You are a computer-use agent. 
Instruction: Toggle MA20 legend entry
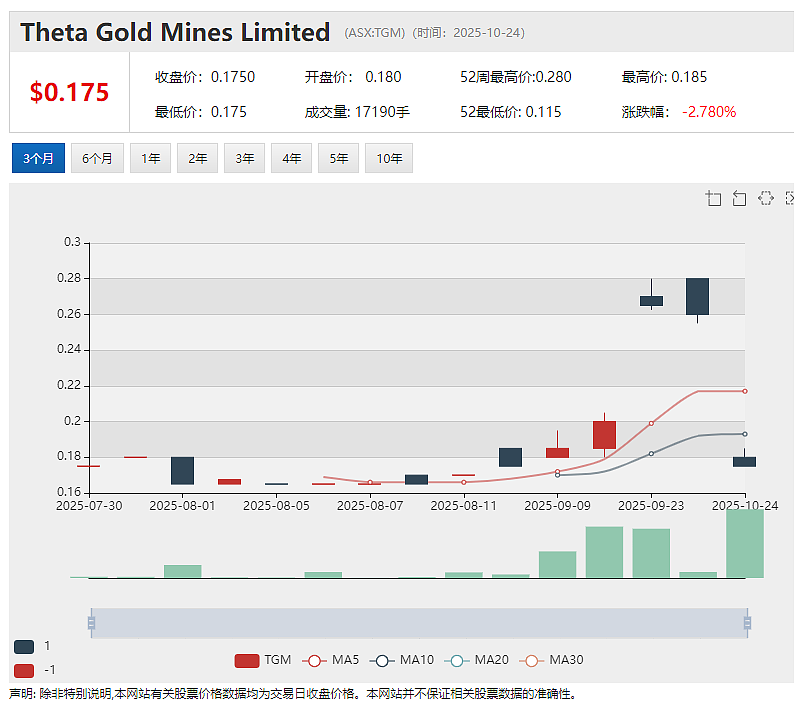[476, 660]
